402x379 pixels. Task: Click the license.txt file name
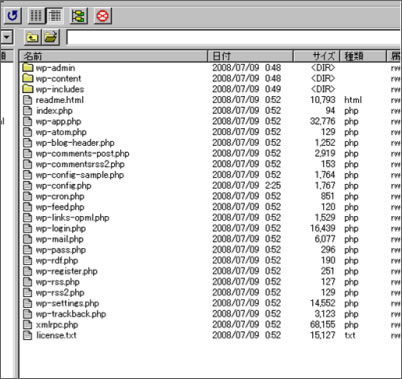56,335
